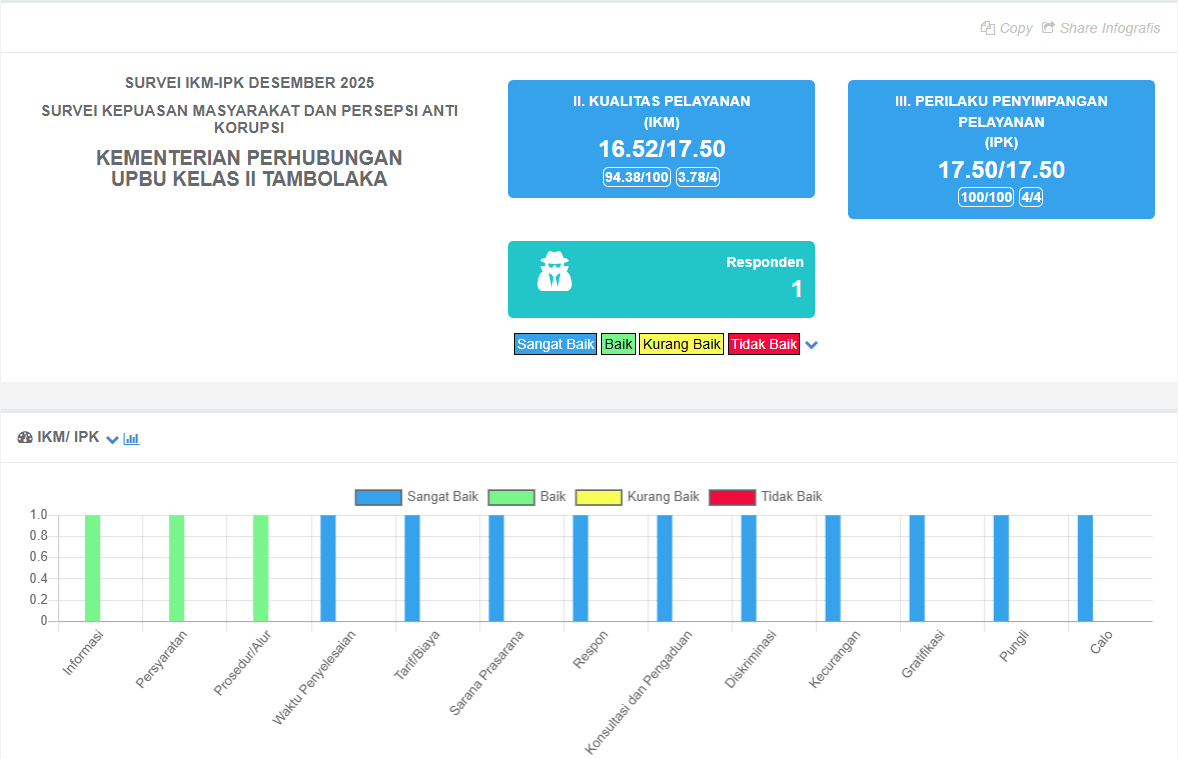The width and height of the screenshot is (1178, 759).
Task: Click the detective icon on the Responden card
Action: coord(554,272)
